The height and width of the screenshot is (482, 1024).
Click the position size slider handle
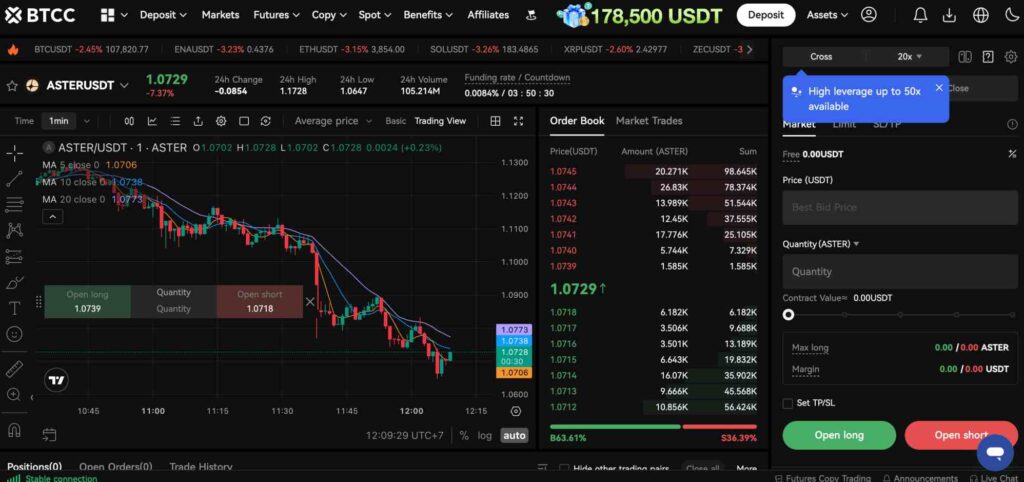click(788, 314)
